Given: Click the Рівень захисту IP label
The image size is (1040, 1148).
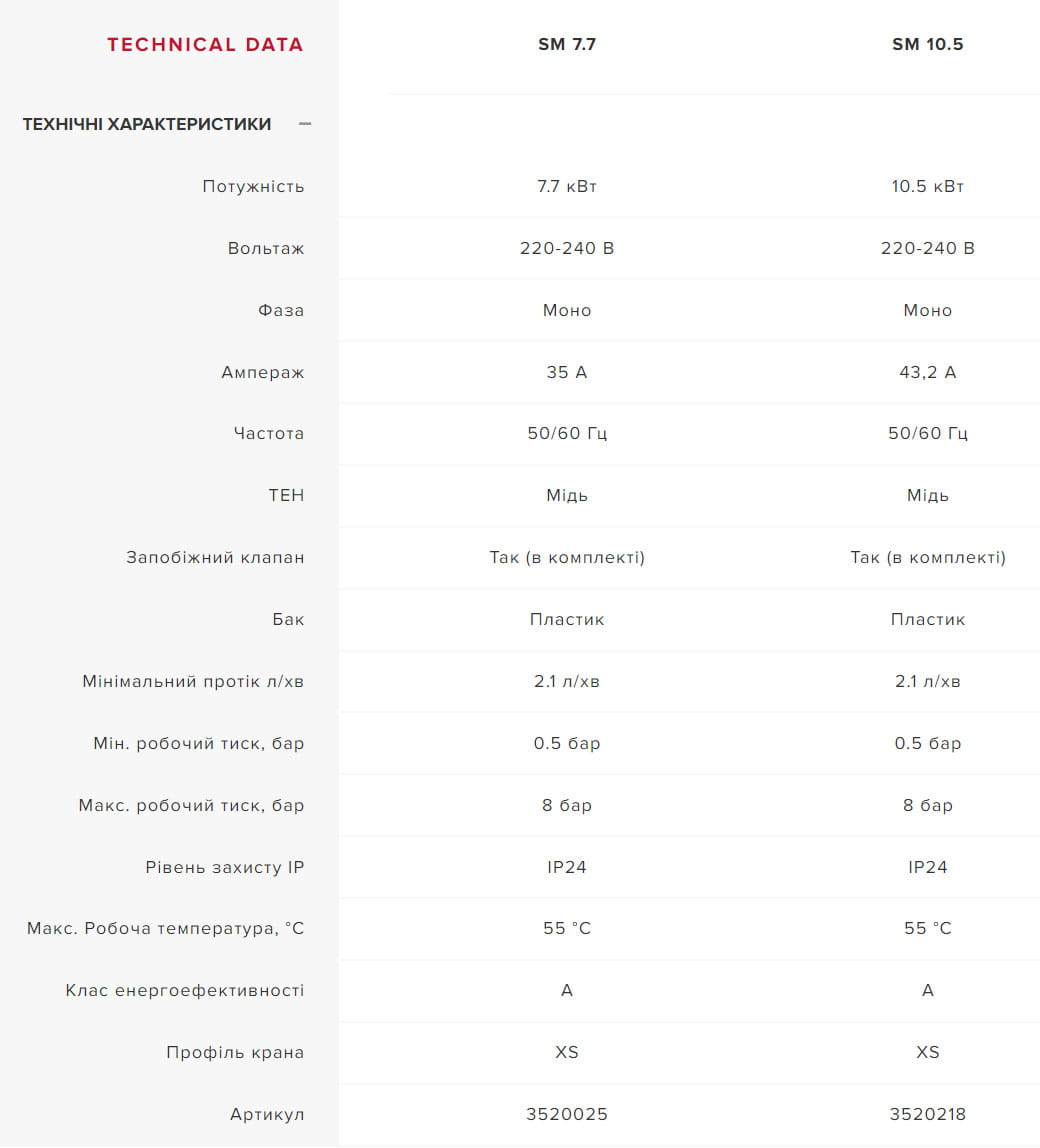Looking at the screenshot, I should coord(224,867).
